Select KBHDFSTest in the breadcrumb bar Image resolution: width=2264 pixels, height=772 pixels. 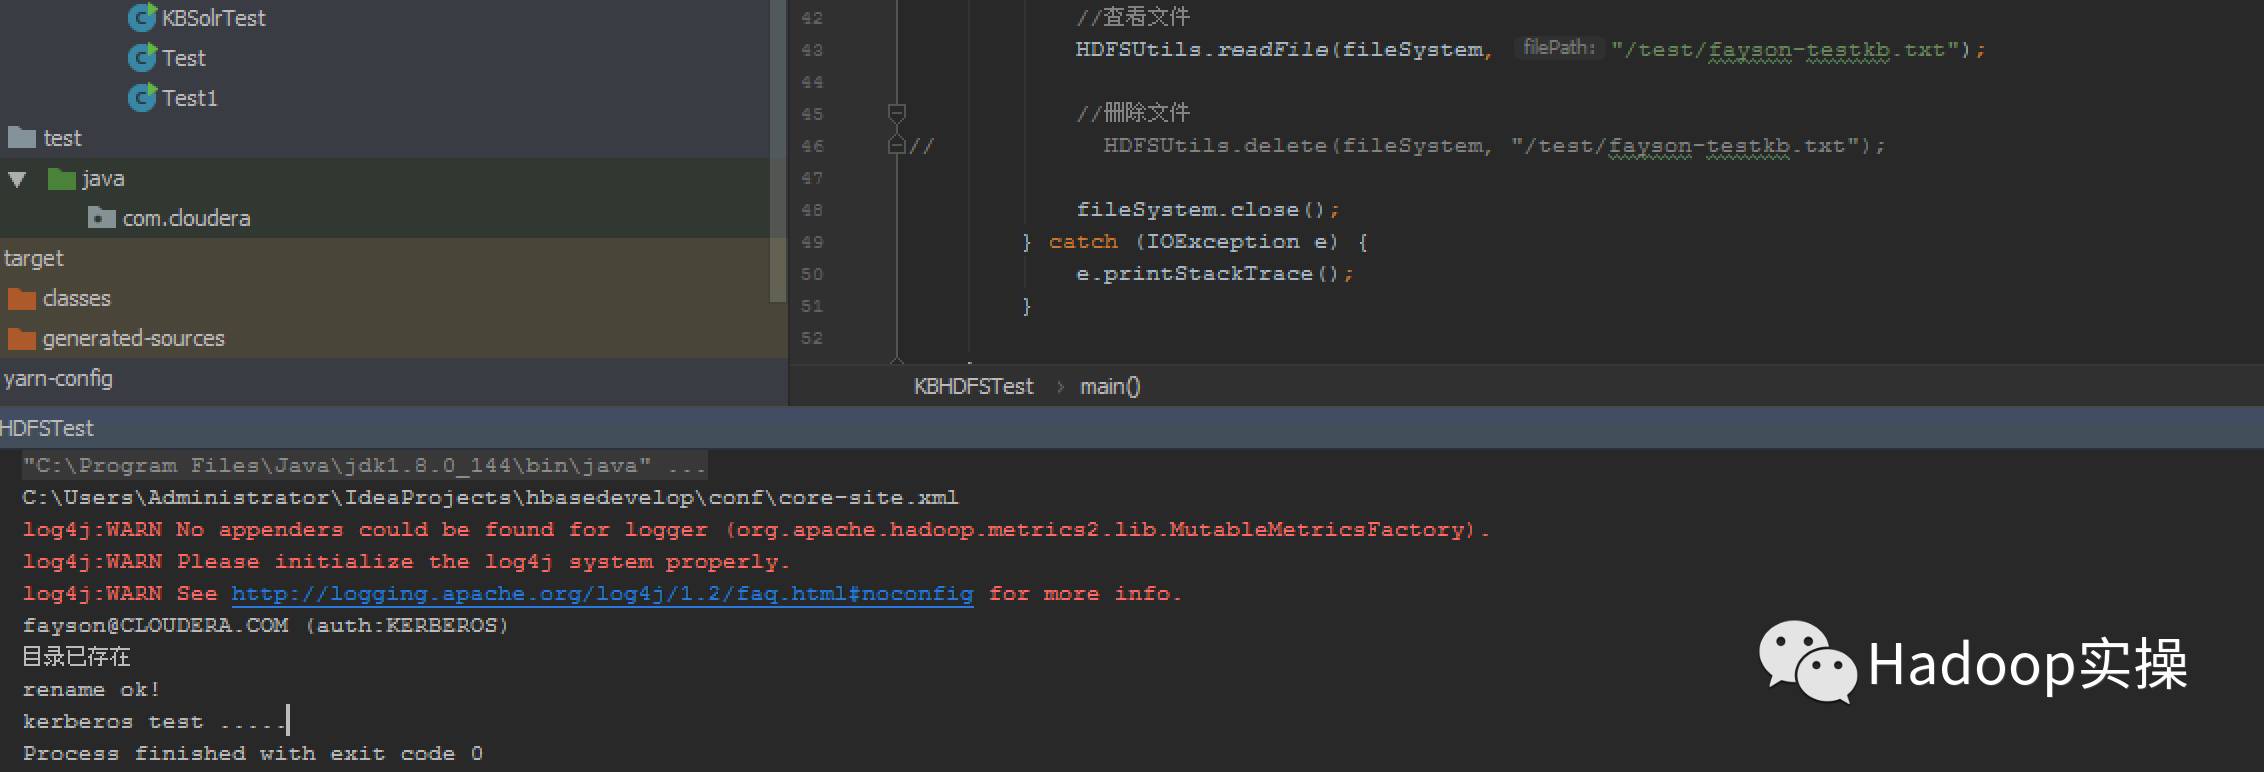tap(973, 386)
